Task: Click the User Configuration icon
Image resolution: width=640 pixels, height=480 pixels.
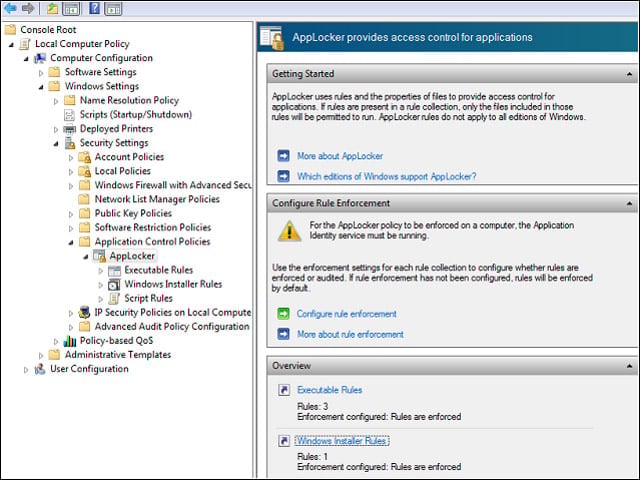Action: [x=40, y=369]
